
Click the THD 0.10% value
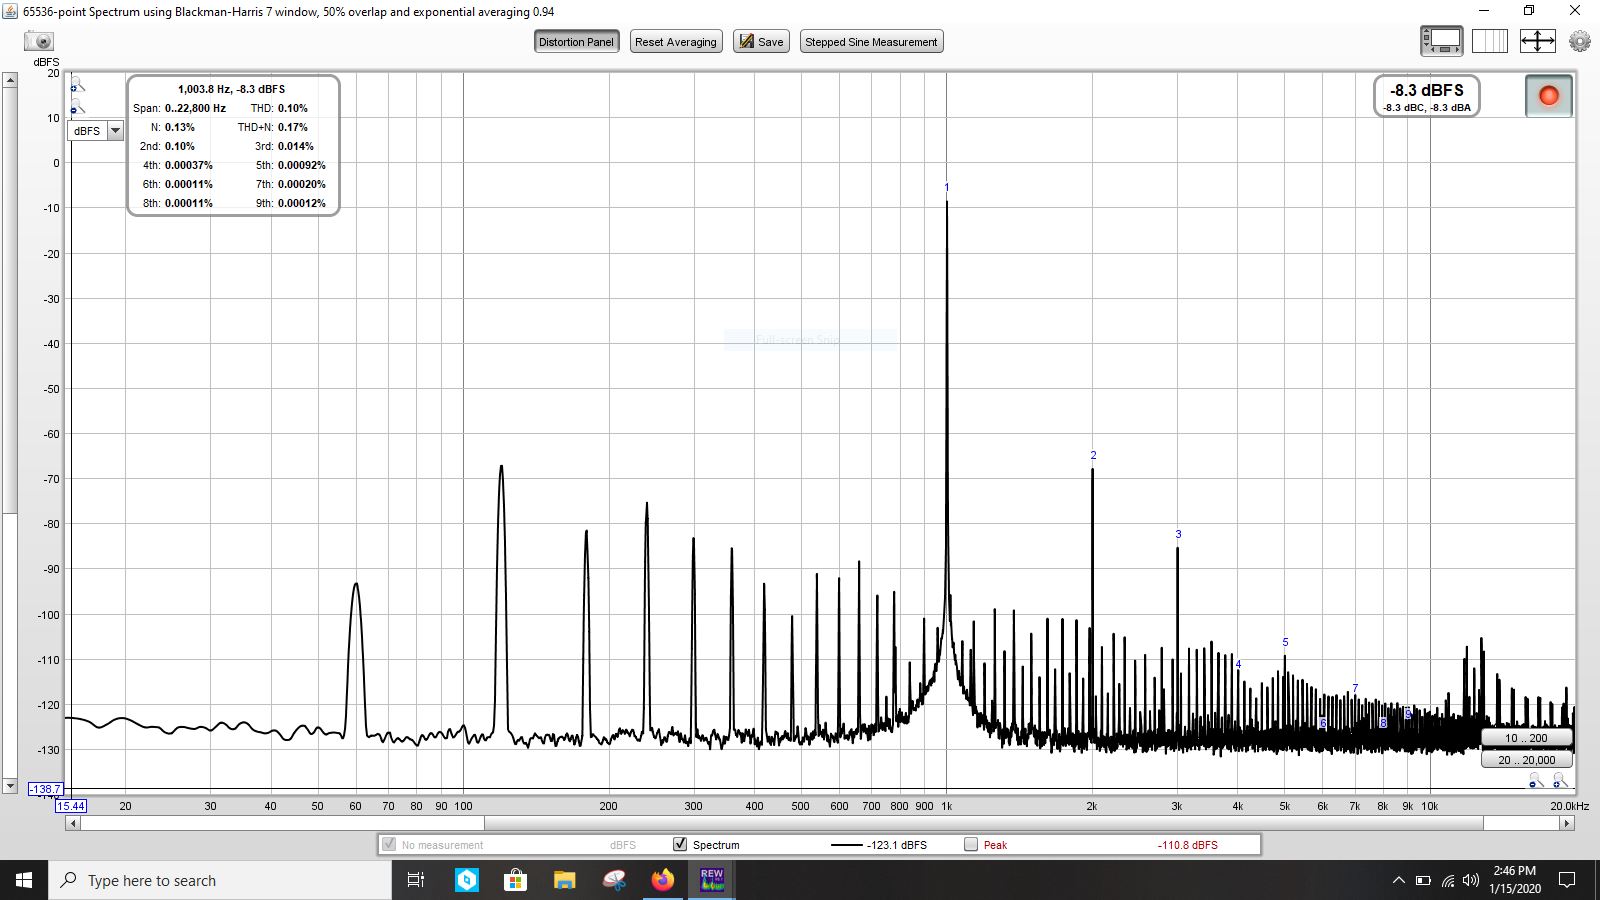coord(293,108)
